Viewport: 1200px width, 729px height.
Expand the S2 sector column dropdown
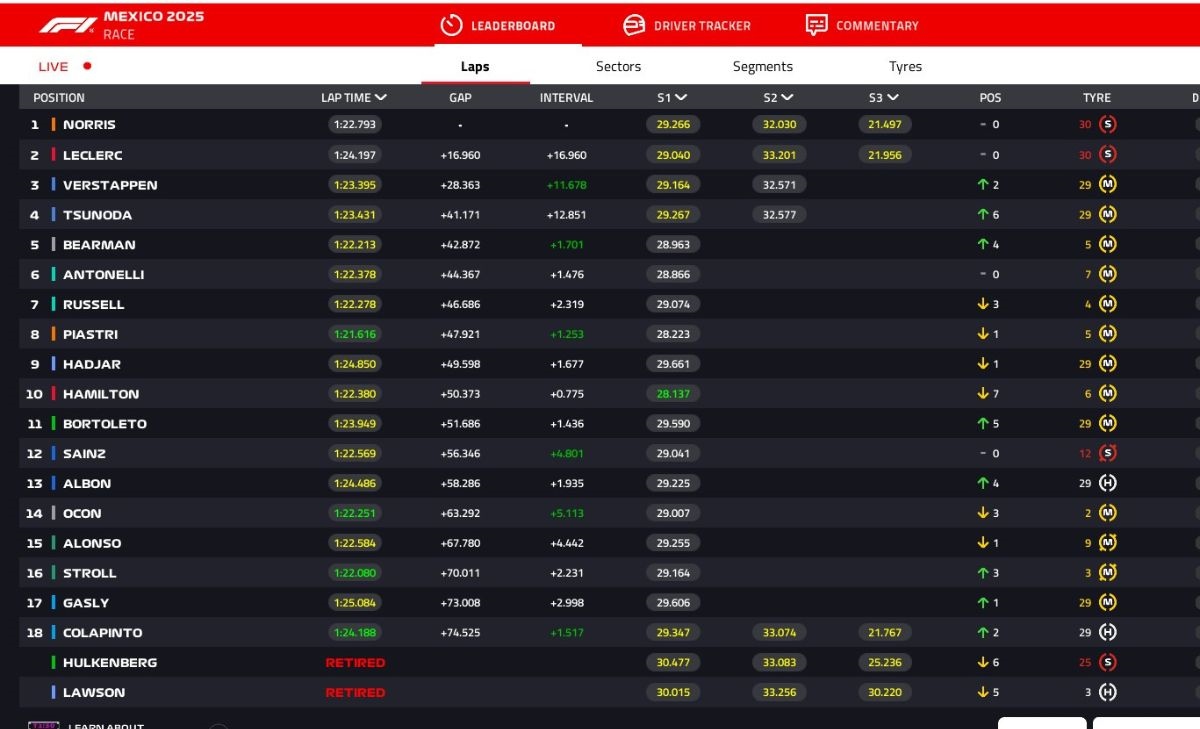787,98
